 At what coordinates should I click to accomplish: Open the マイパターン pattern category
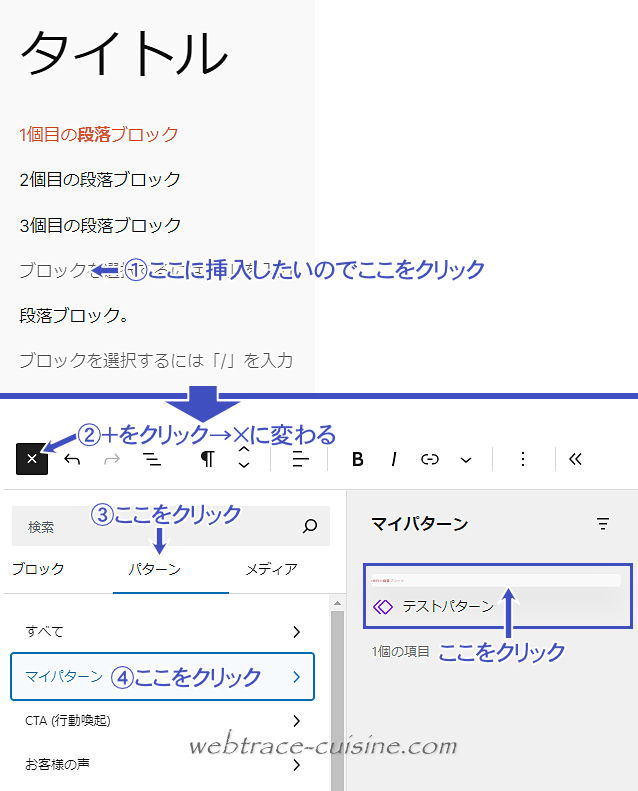click(x=162, y=676)
